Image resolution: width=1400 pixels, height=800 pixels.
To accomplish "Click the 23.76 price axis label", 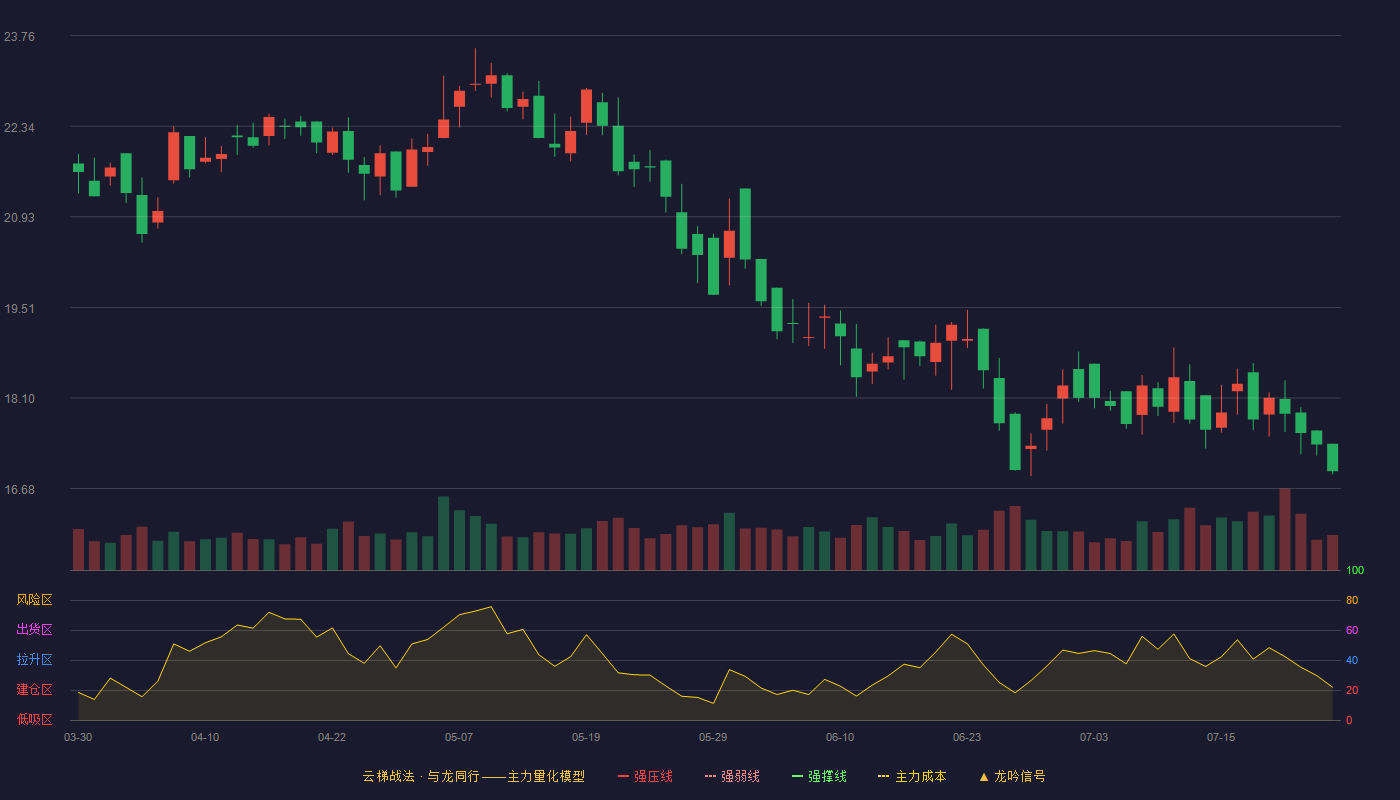I will [19, 37].
